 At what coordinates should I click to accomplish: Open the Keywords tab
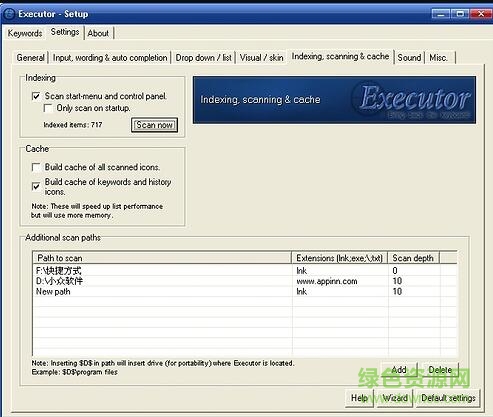coord(25,33)
